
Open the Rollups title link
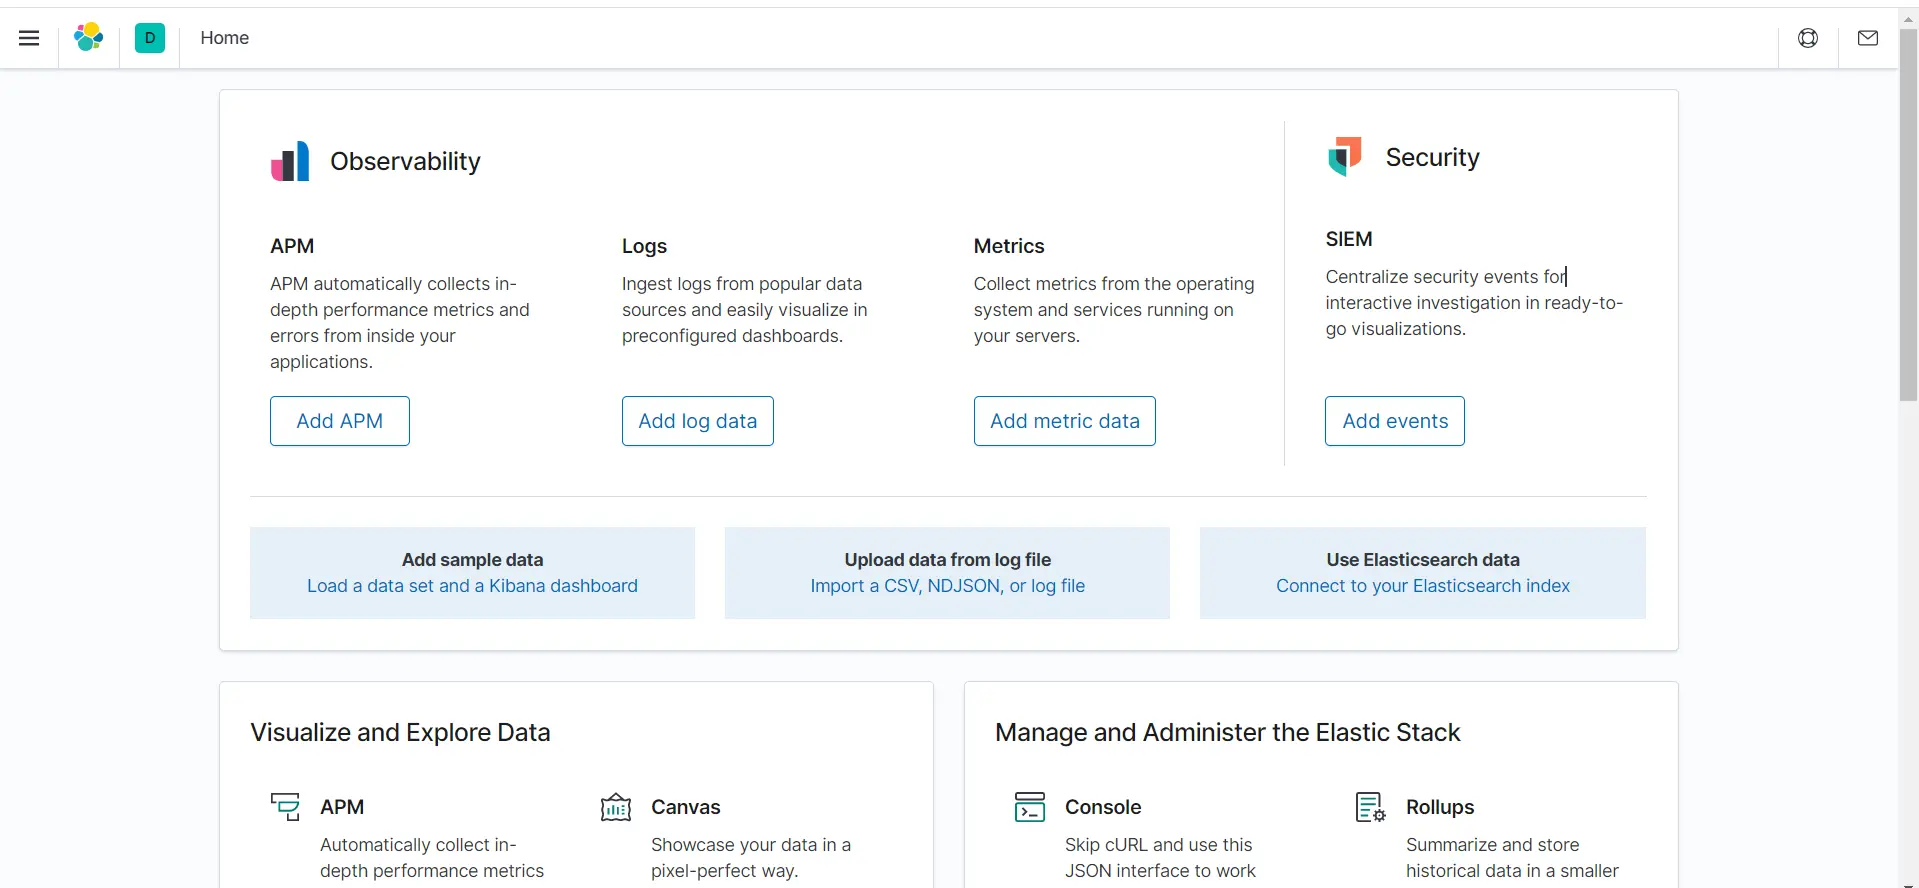(x=1440, y=807)
